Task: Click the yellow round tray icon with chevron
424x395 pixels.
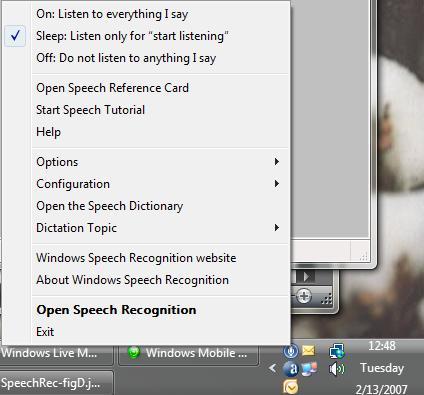Action: pos(291,387)
